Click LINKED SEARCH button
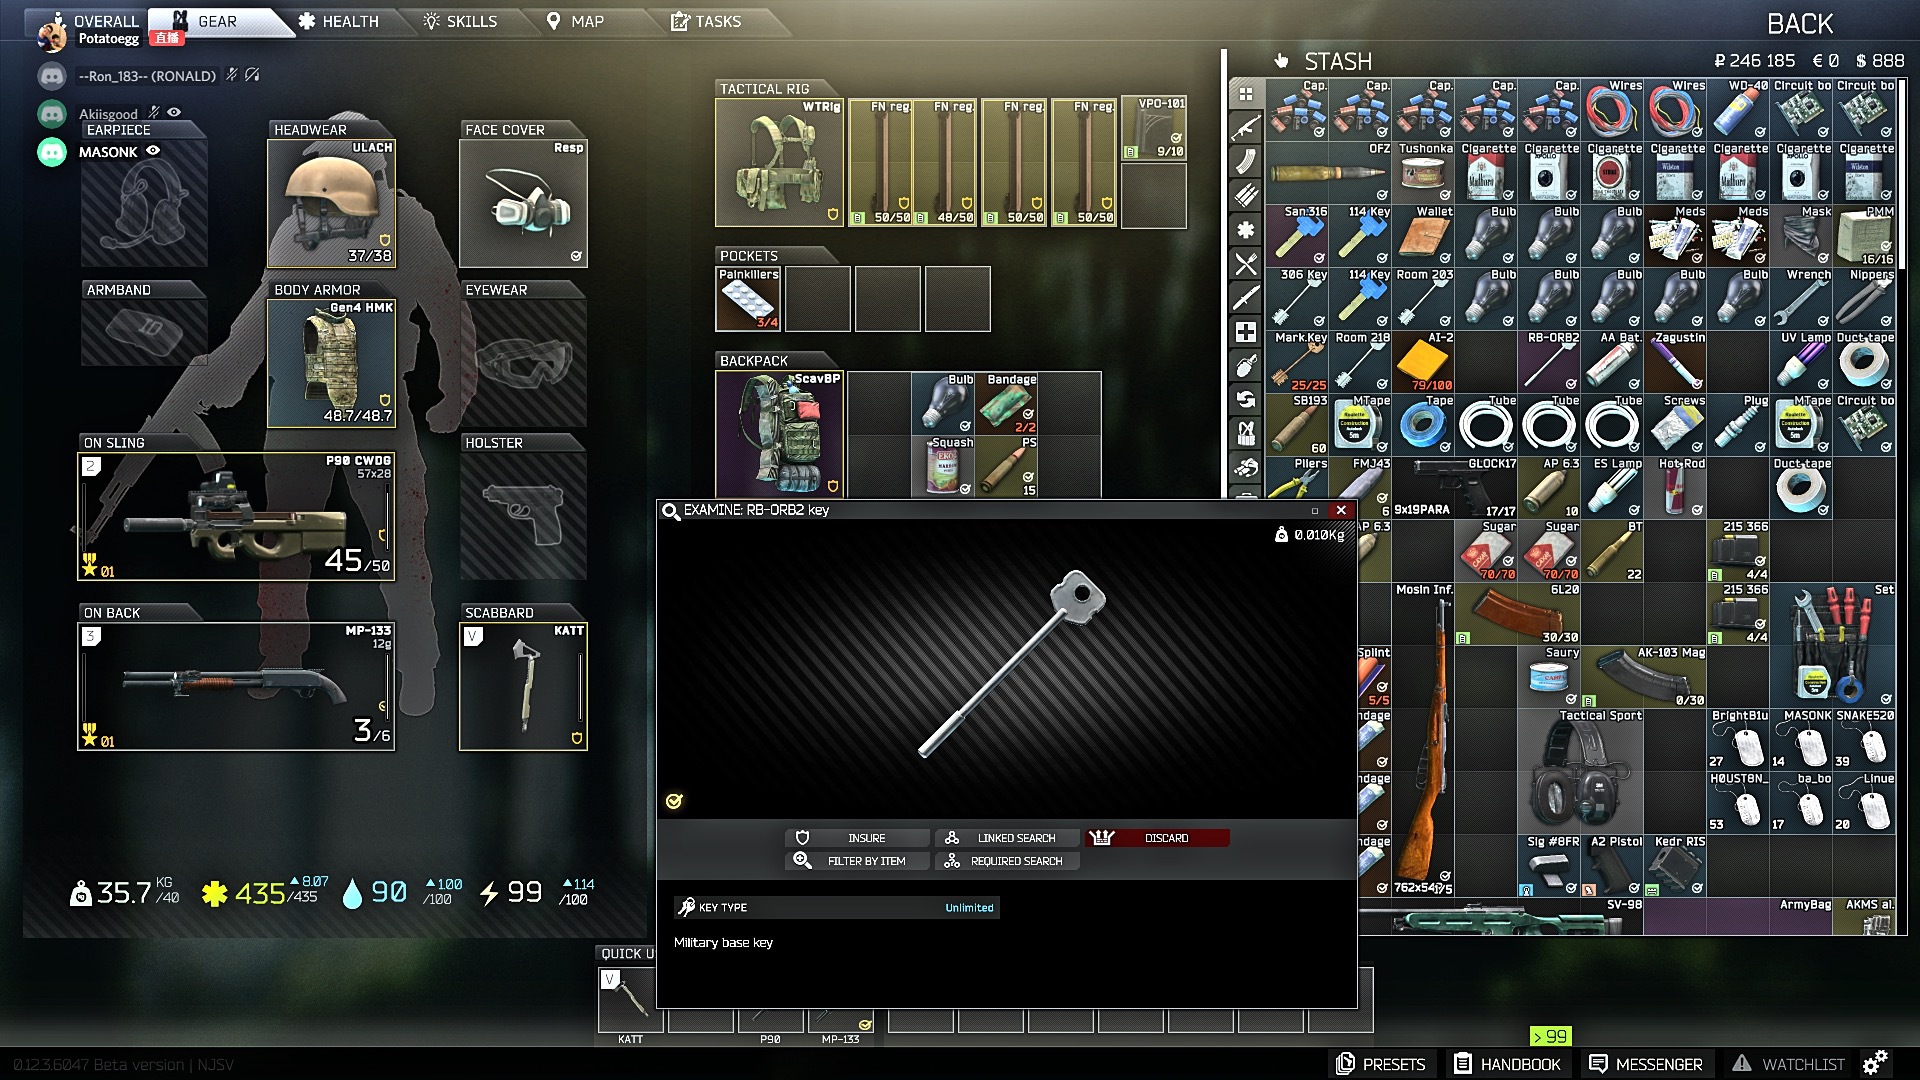1920x1080 pixels. pos(1007,838)
